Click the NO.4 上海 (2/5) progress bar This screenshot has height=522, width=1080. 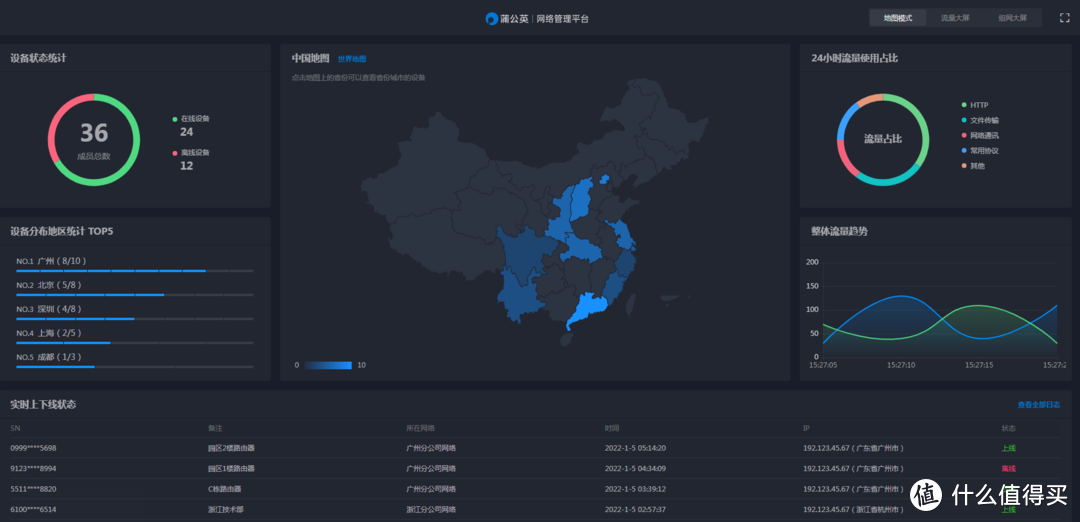(134, 343)
